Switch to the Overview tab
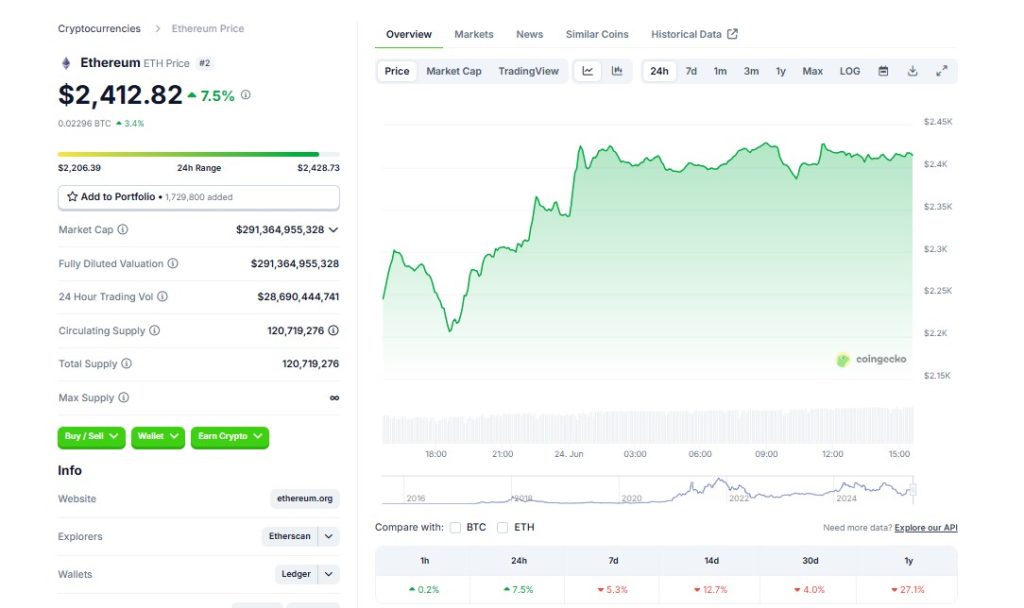This screenshot has width=1024, height=608. point(409,34)
